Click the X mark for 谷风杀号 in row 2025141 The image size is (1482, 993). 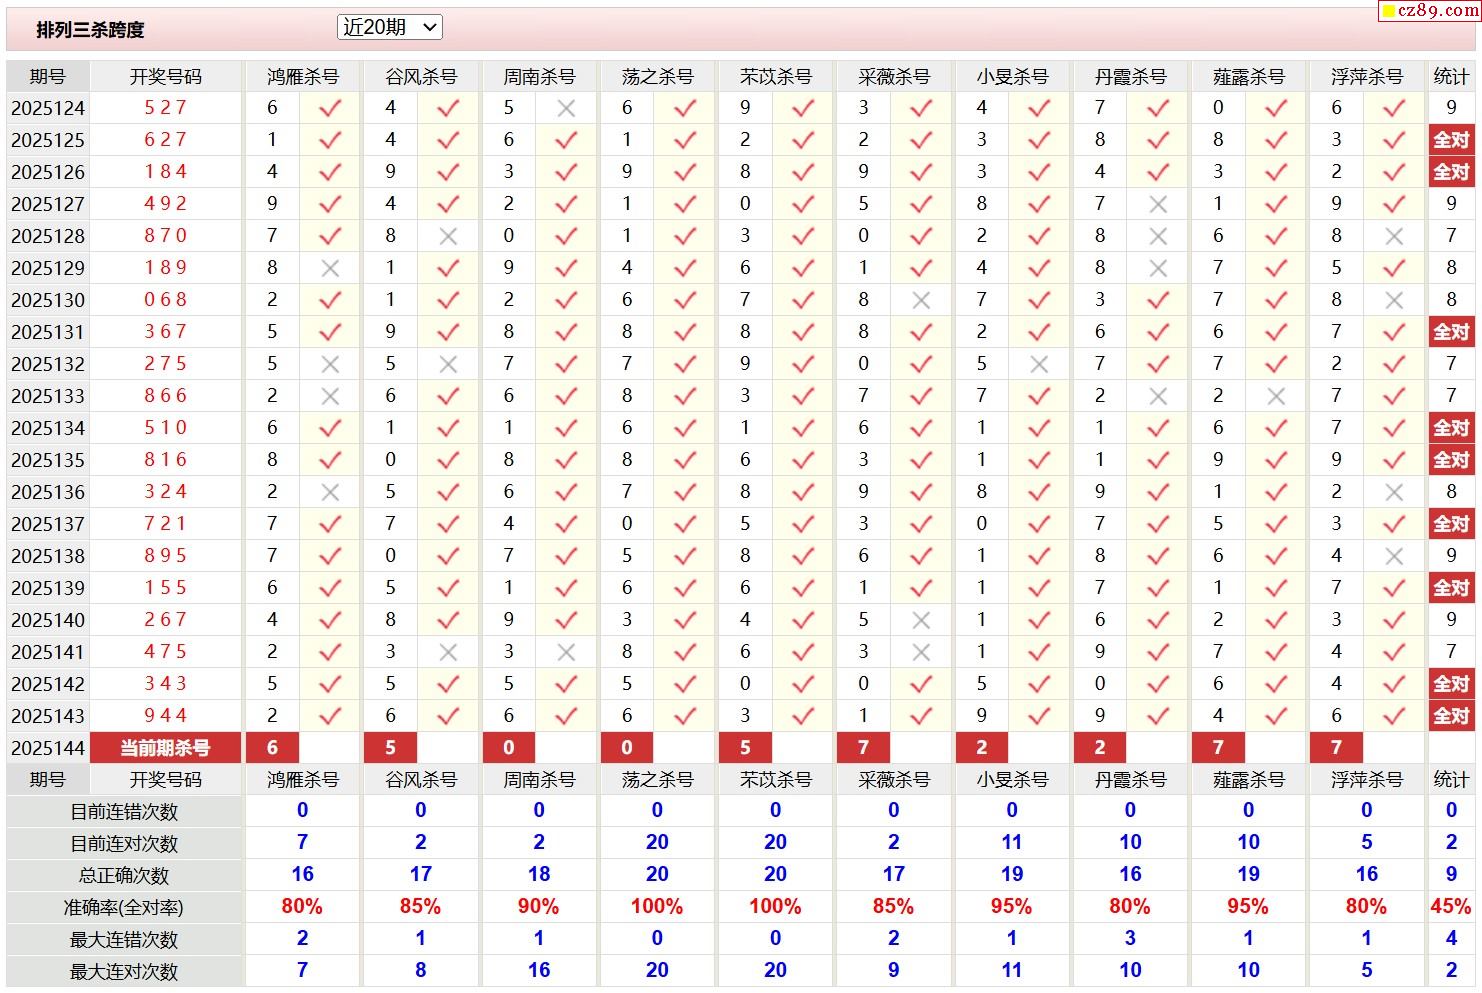pos(448,652)
